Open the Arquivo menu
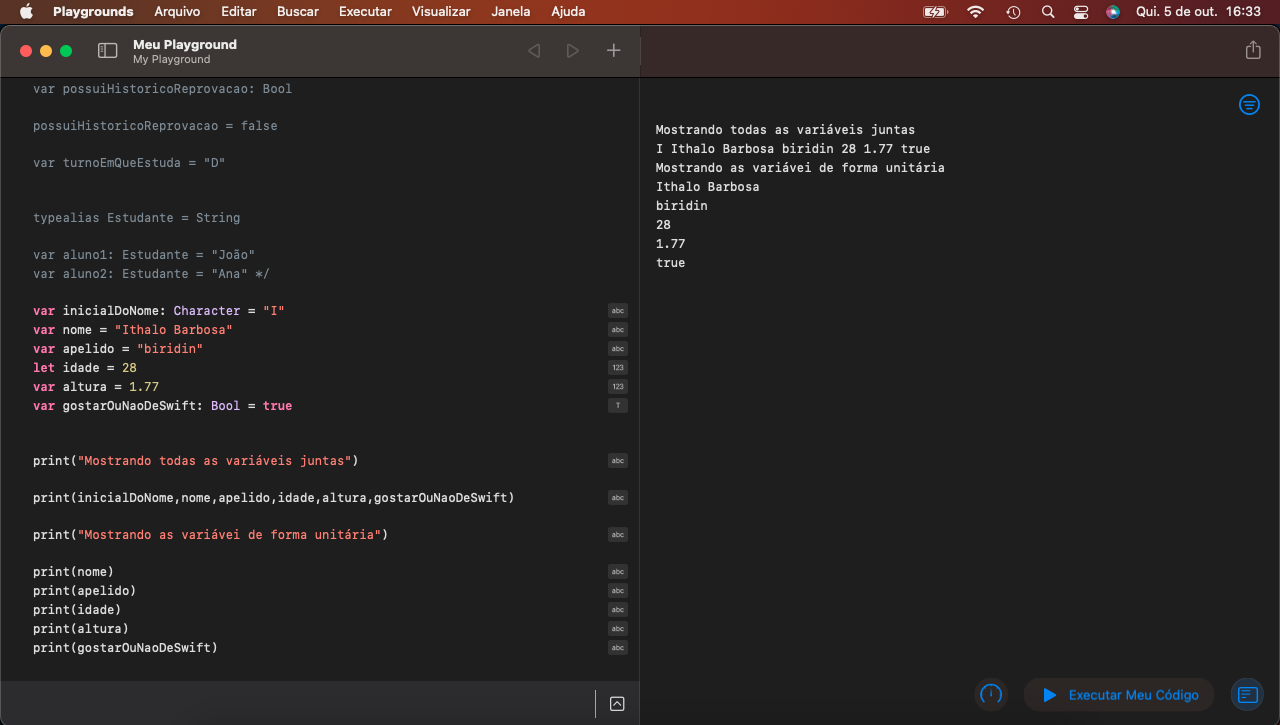1280x725 pixels. coord(177,12)
